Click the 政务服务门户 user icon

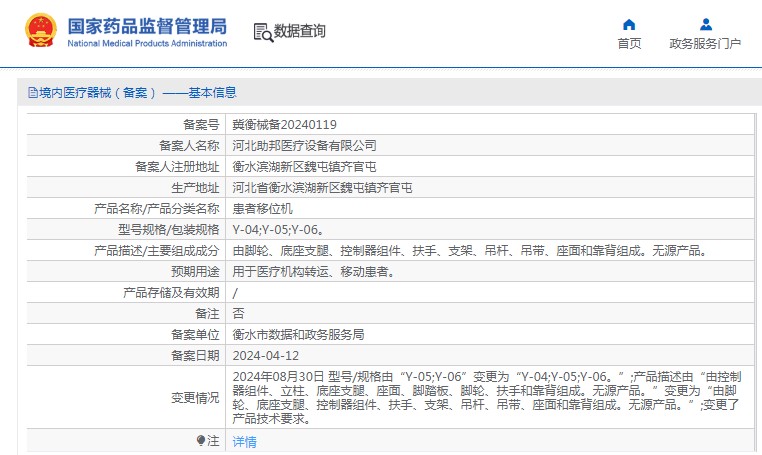pos(706,24)
